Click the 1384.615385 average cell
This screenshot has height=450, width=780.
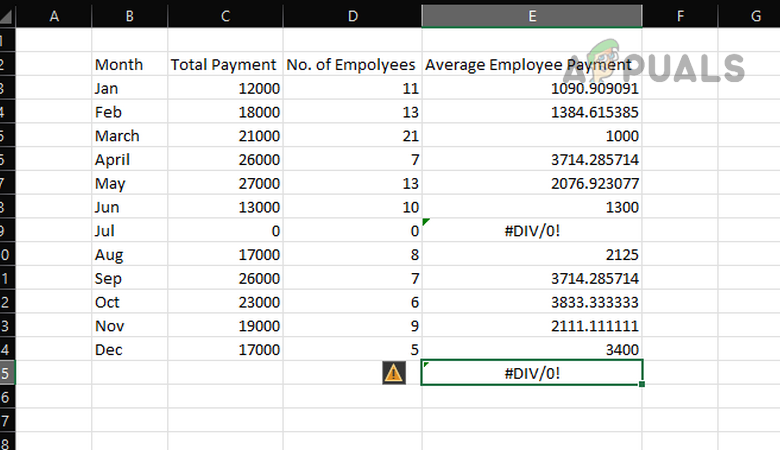[x=532, y=112]
